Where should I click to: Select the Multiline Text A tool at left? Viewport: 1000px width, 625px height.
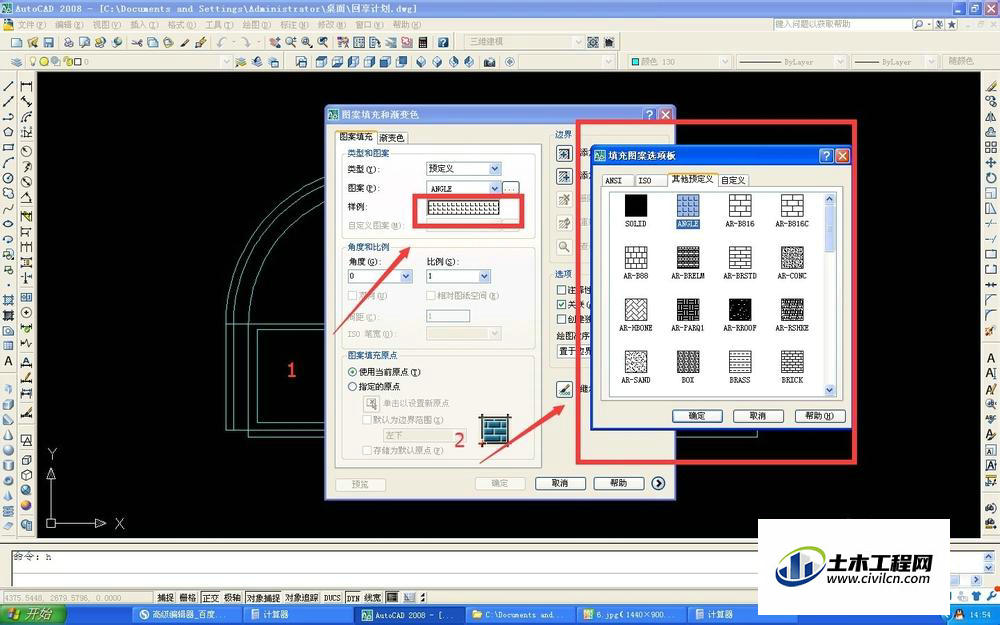[x=8, y=361]
